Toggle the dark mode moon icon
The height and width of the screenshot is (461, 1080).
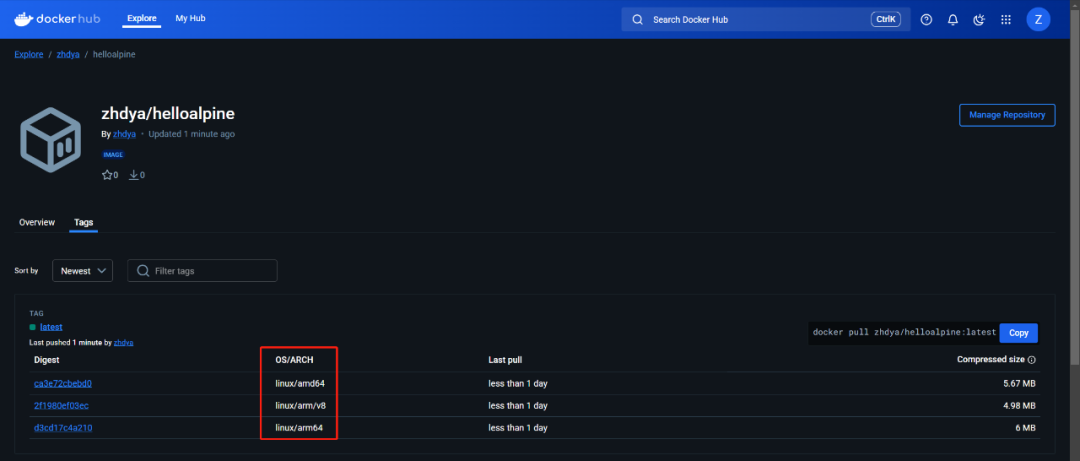pyautogui.click(x=979, y=20)
